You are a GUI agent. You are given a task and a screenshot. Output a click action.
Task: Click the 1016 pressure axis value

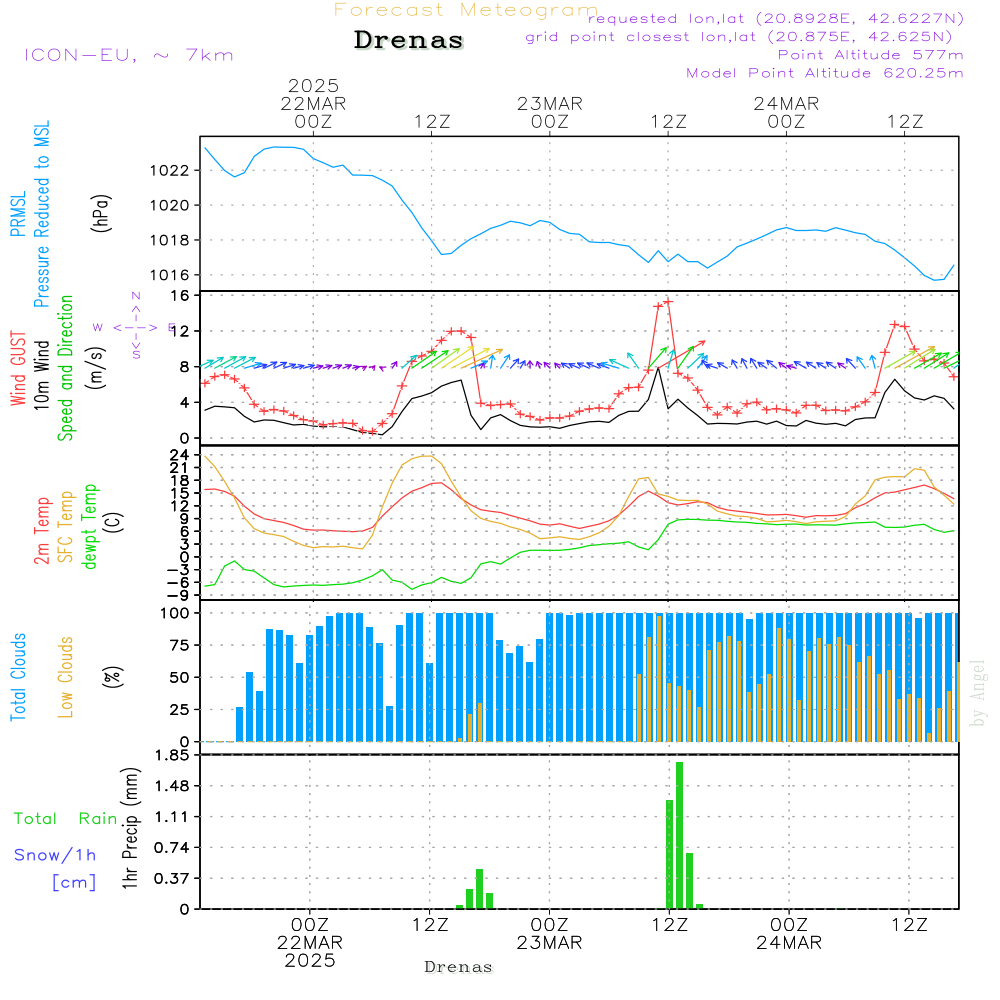click(169, 276)
